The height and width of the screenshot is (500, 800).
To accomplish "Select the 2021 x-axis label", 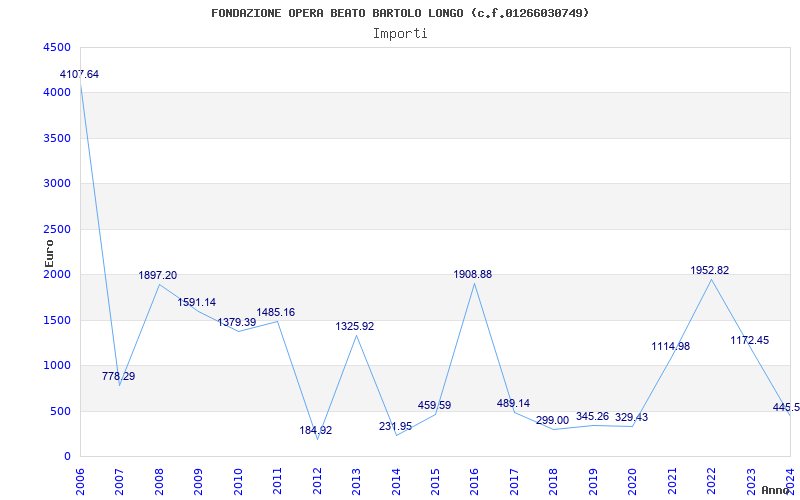I will [671, 481].
